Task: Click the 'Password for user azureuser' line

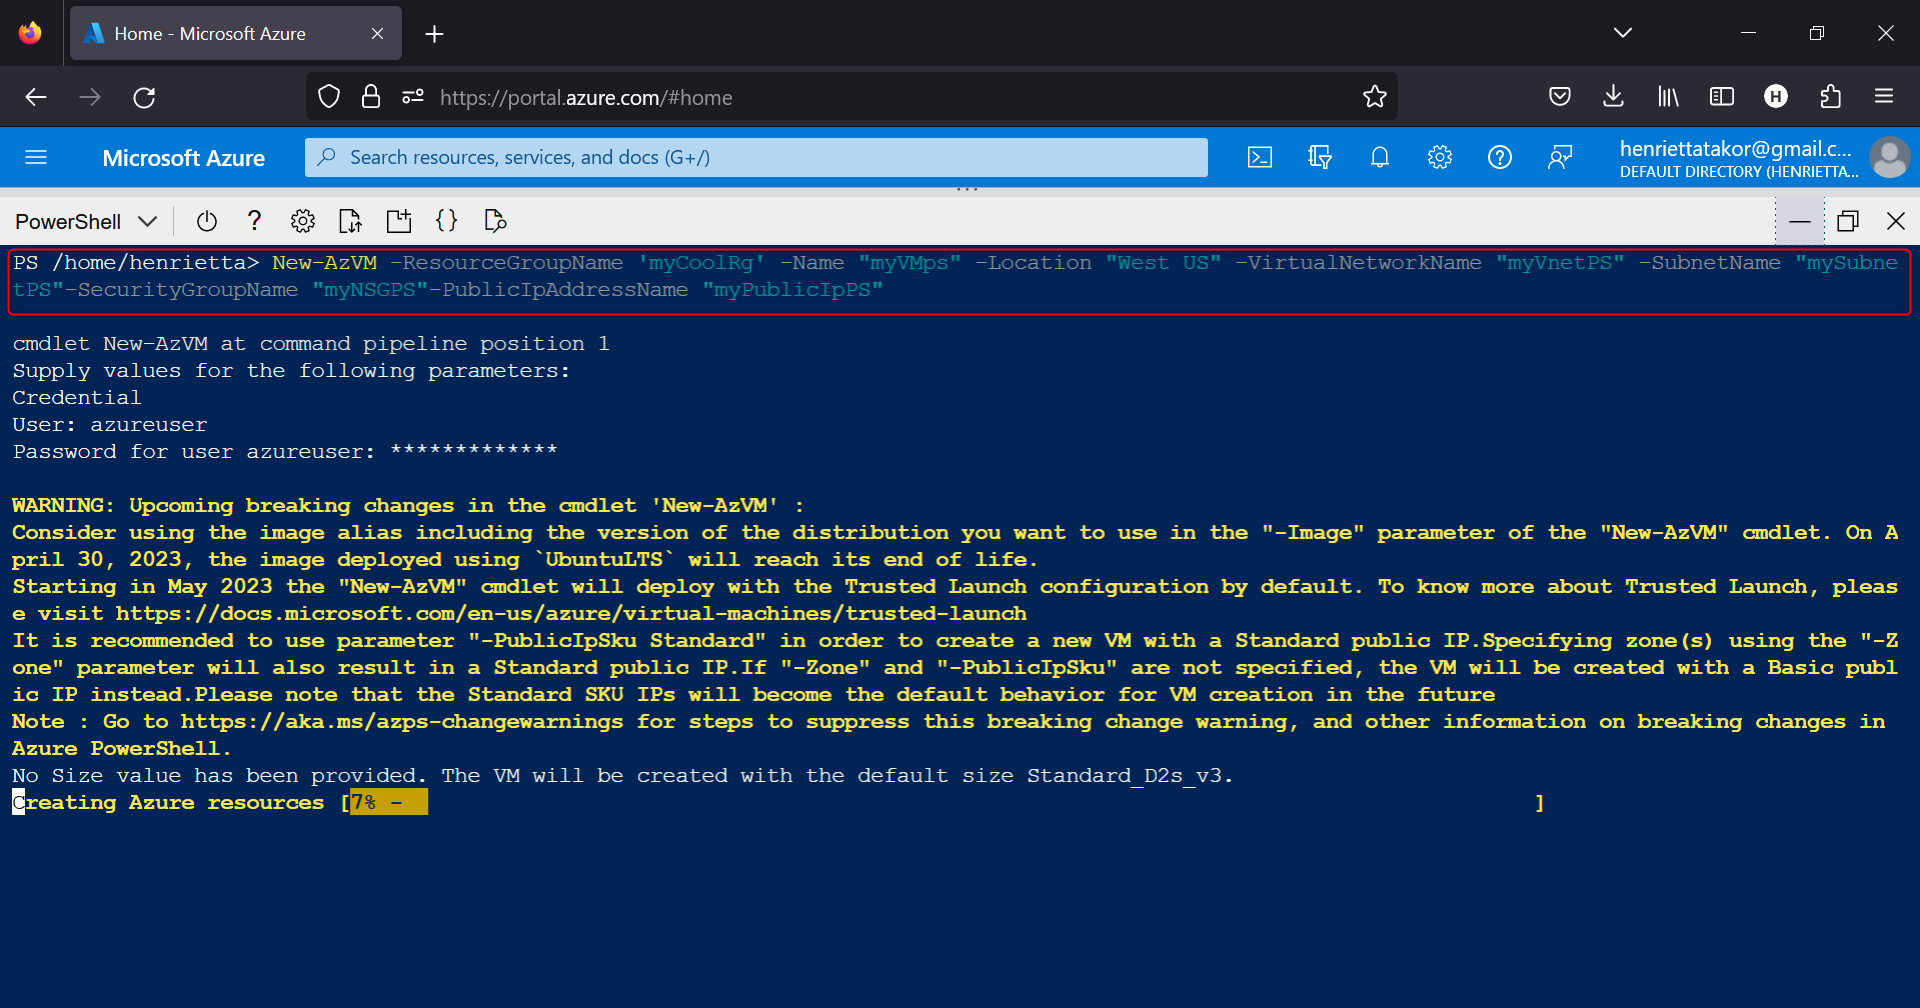Action: [x=285, y=451]
